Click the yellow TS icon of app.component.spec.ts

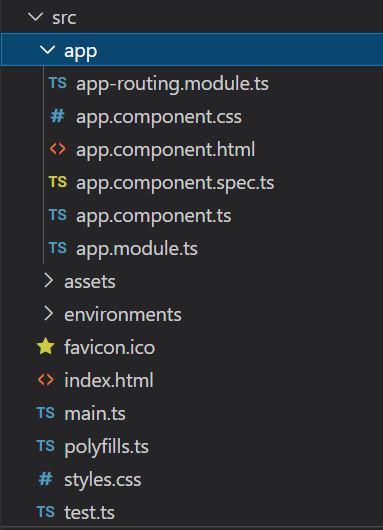tap(58, 182)
